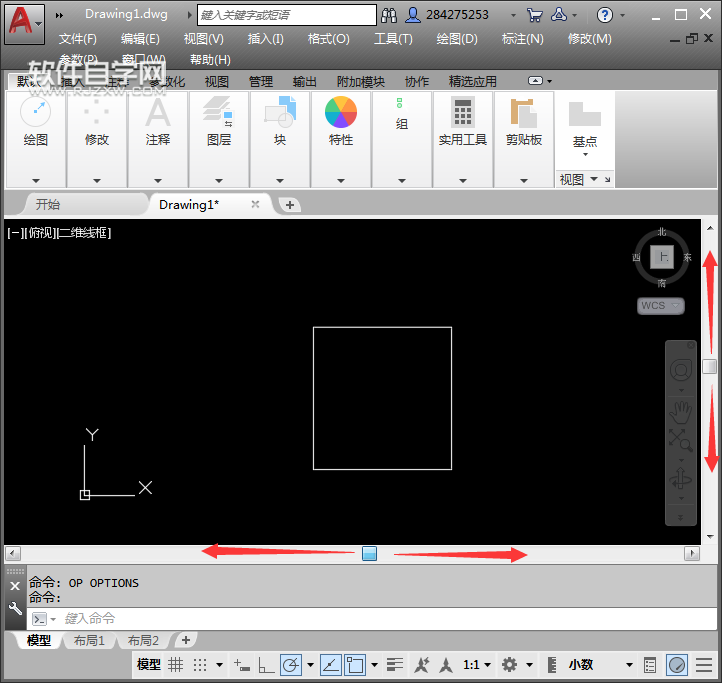722x683 pixels.
Task: Click the horizontal scrollbar thumb
Action: pyautogui.click(x=369, y=553)
